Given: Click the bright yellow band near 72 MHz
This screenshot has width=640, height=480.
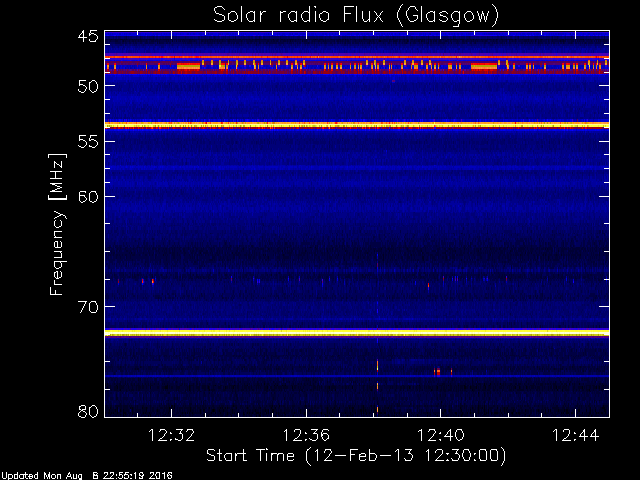Looking at the screenshot, I should tap(357, 333).
